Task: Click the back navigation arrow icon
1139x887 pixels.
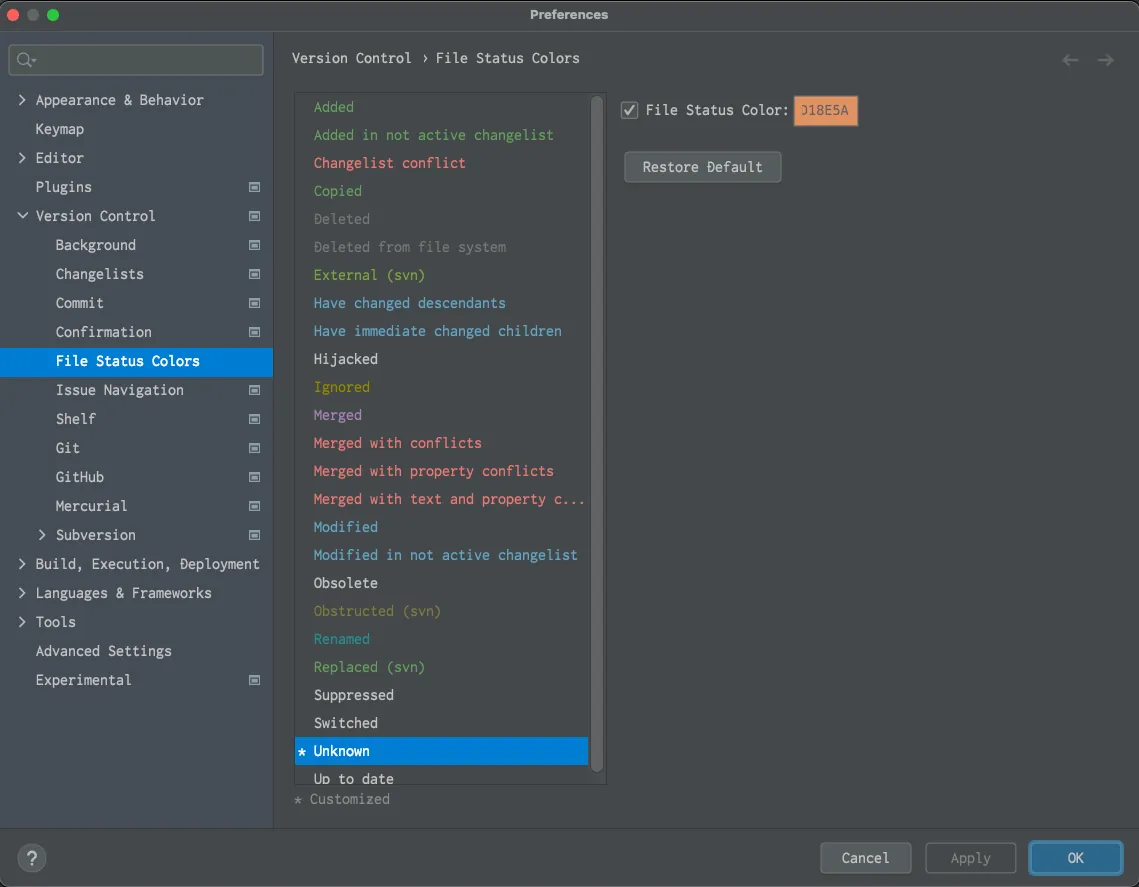Action: 1070,60
